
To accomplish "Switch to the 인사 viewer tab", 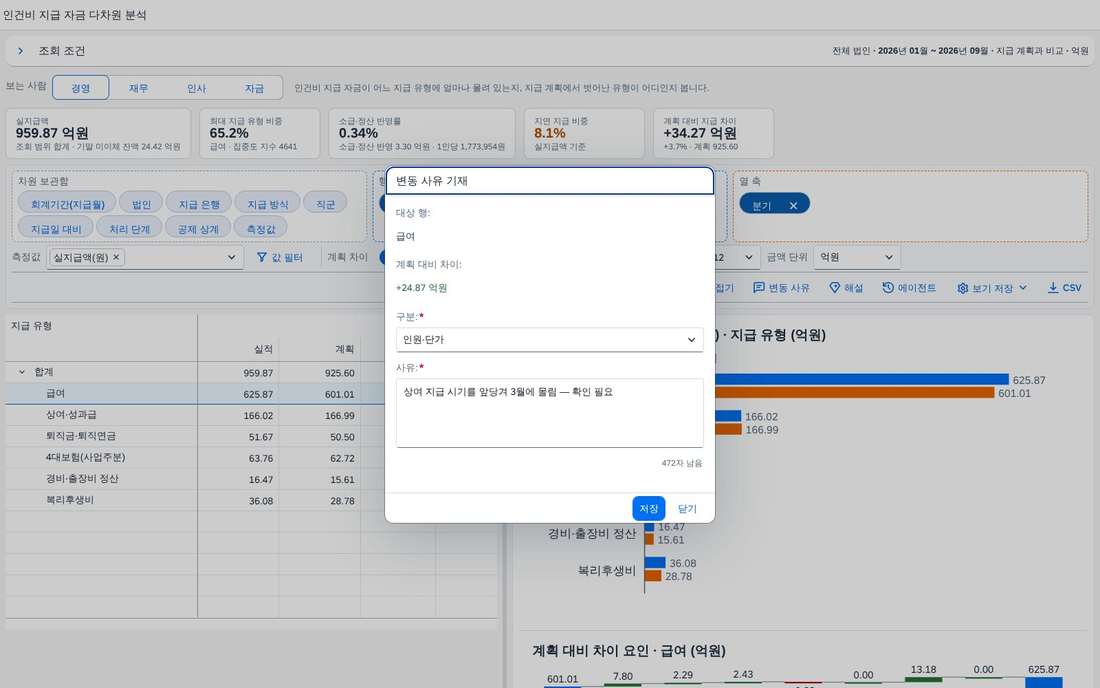I will (196, 88).
